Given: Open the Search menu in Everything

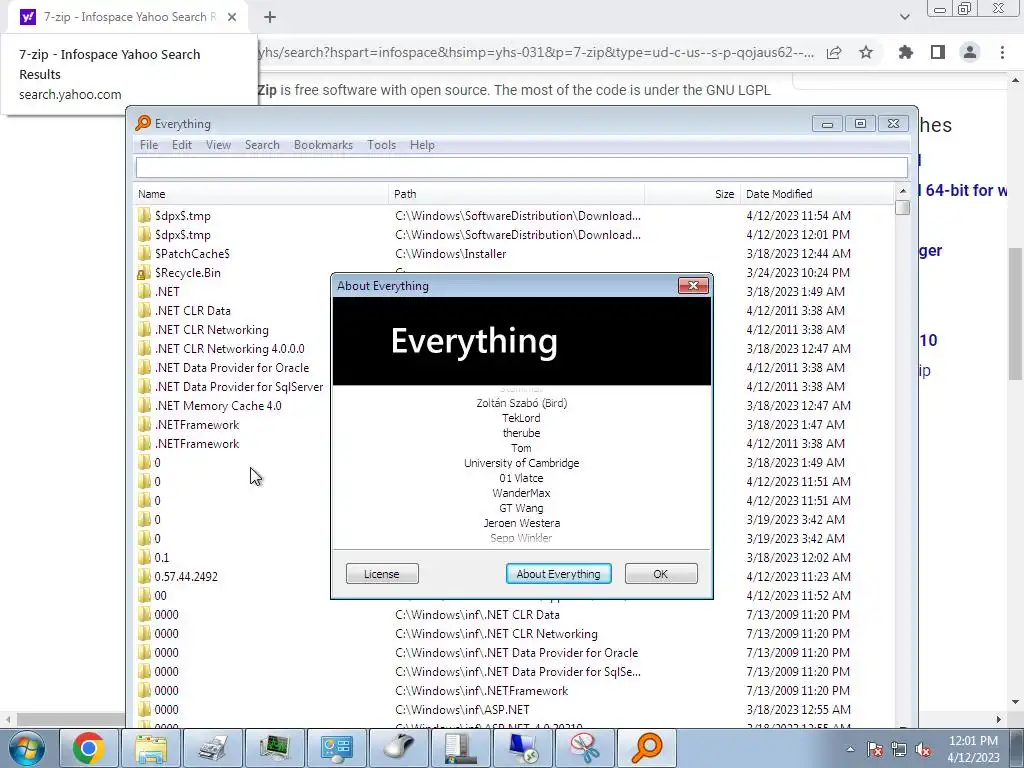Looking at the screenshot, I should pyautogui.click(x=262, y=145).
